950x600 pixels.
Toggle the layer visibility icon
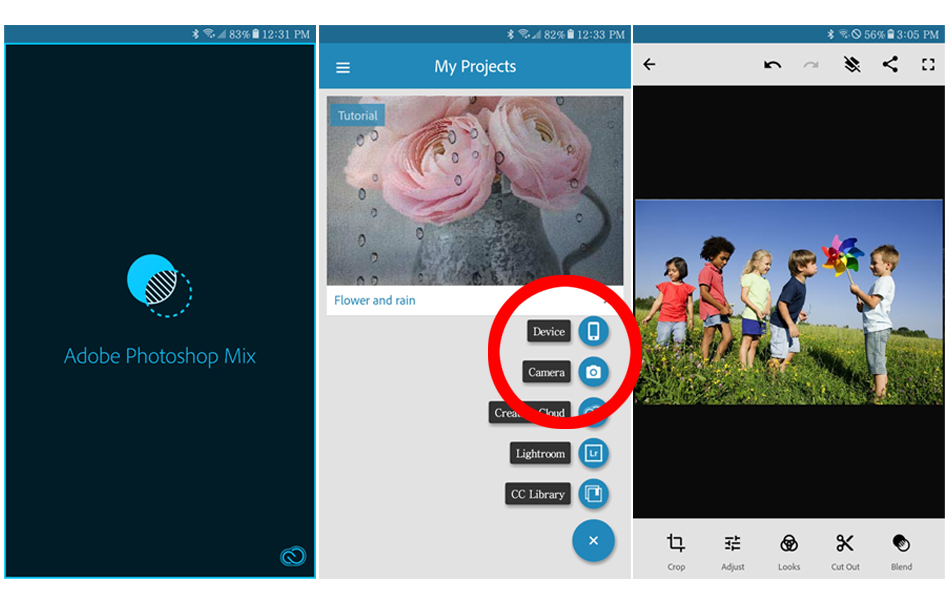849,64
